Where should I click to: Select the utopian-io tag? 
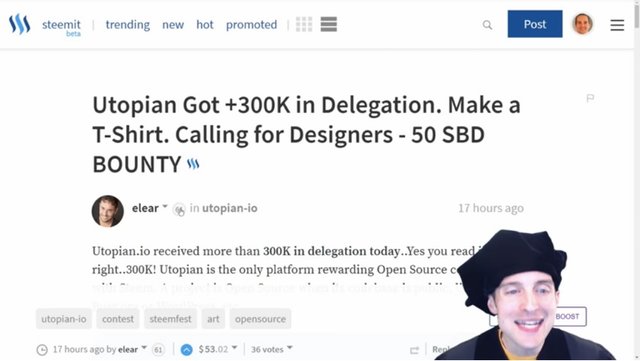[x=64, y=319]
